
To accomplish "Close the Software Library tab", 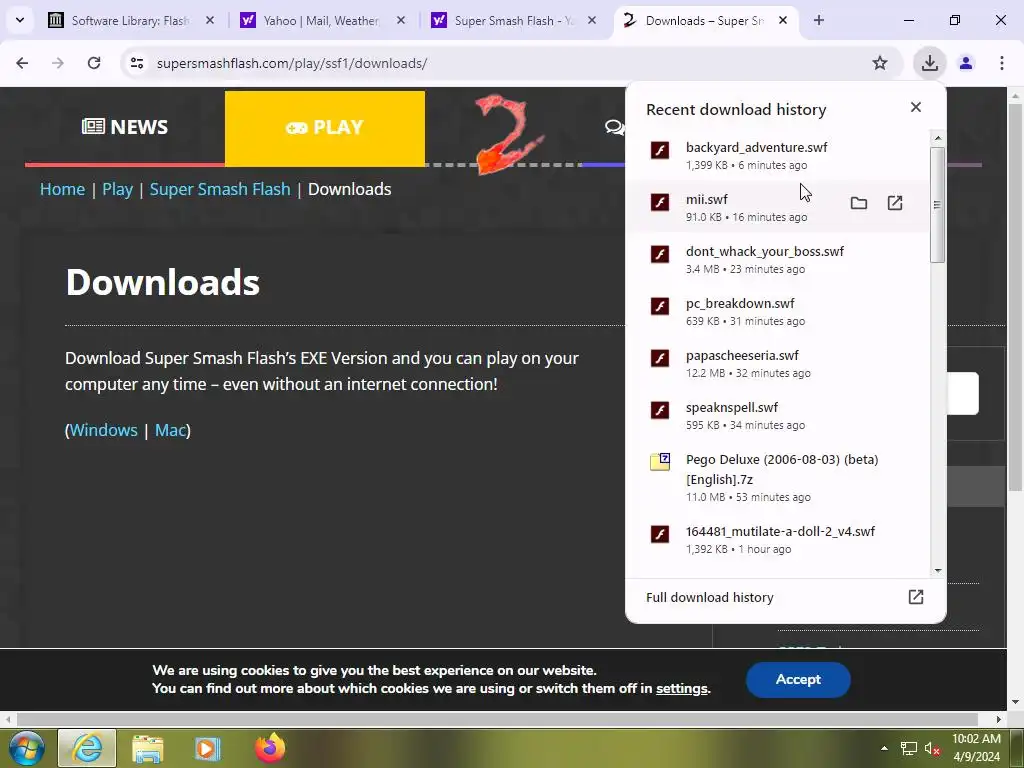I will pos(210,20).
